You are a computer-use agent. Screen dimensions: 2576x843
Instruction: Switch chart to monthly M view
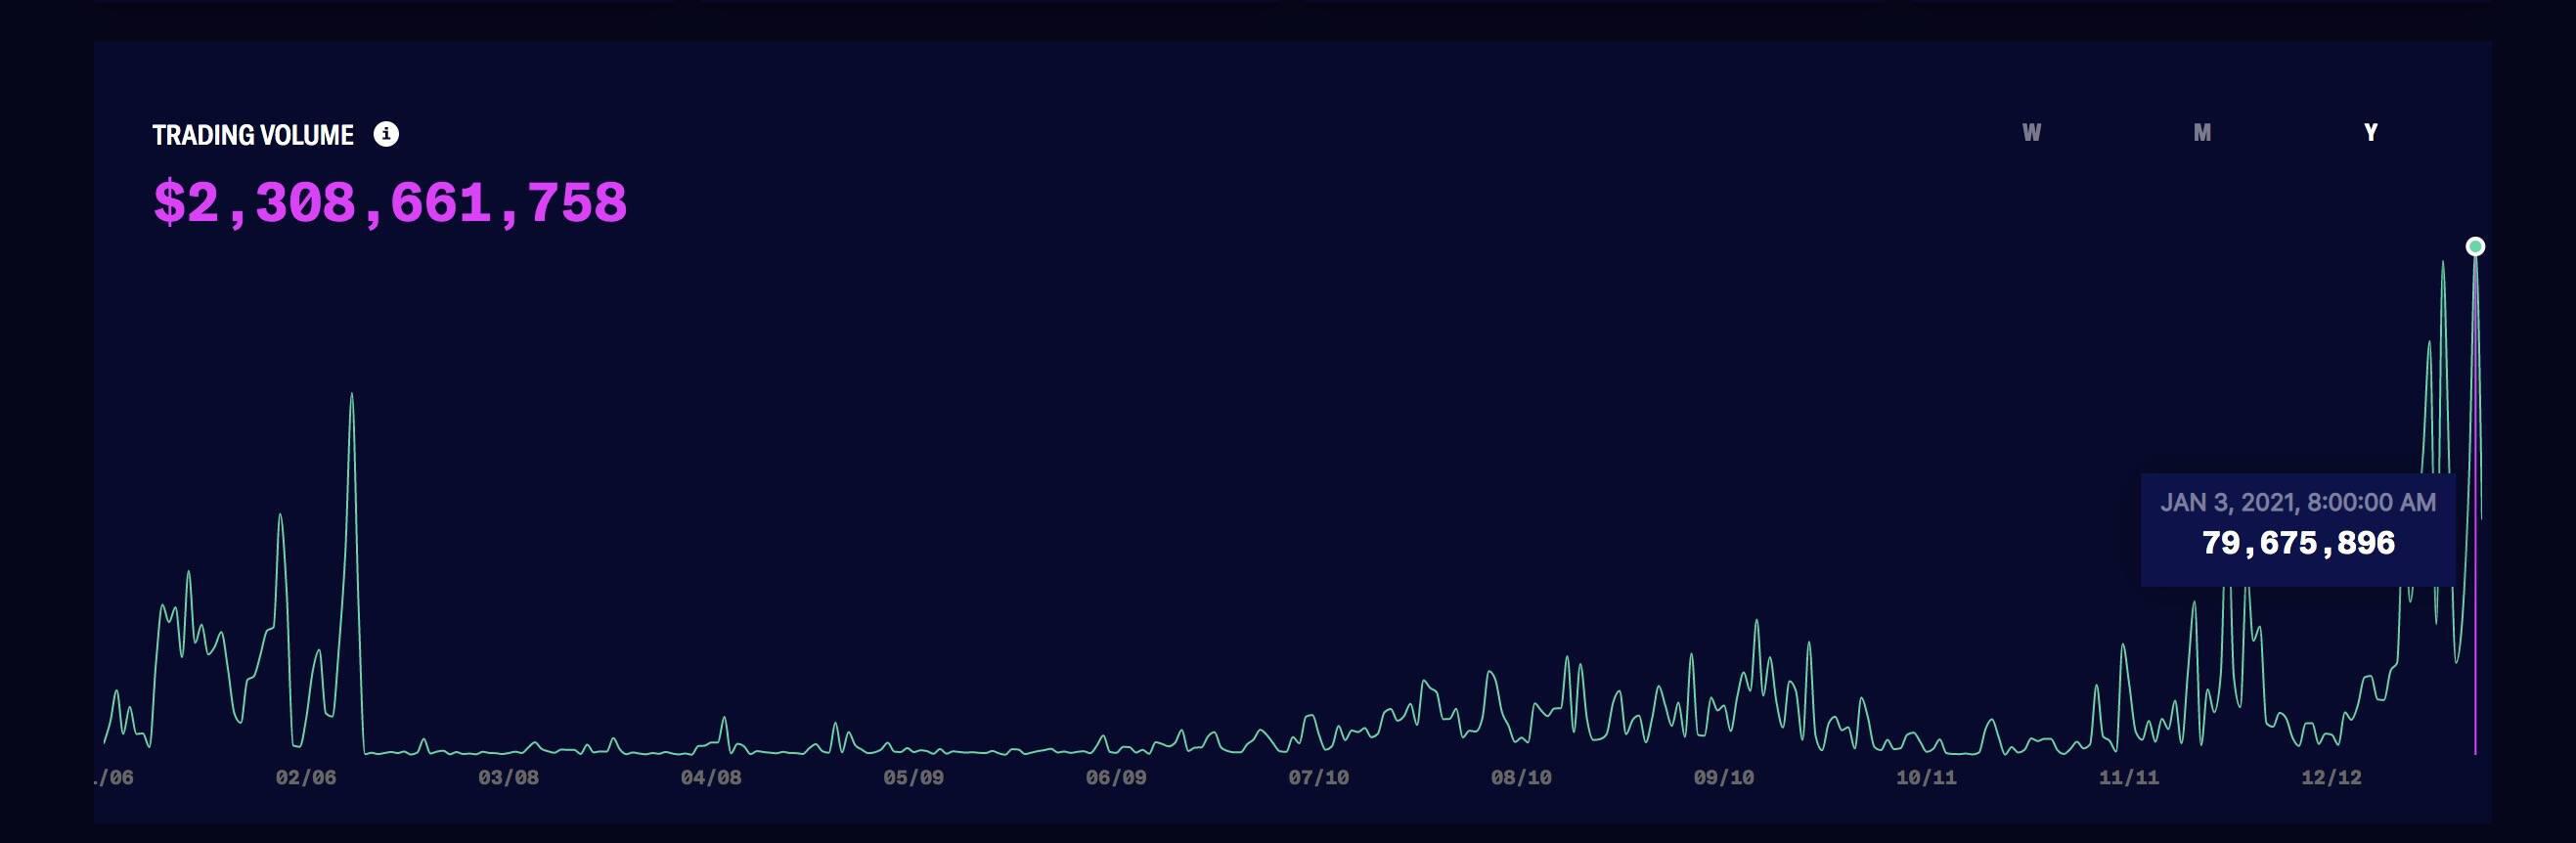click(x=2202, y=133)
